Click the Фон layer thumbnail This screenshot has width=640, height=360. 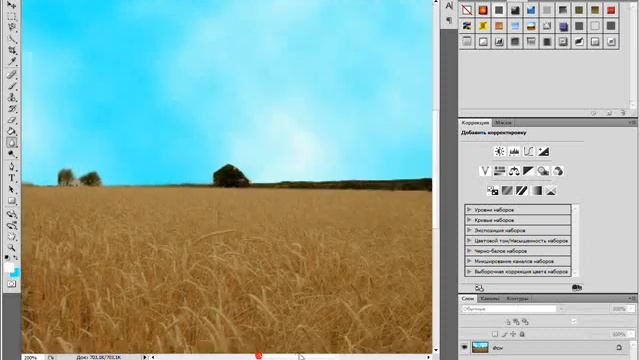(480, 347)
